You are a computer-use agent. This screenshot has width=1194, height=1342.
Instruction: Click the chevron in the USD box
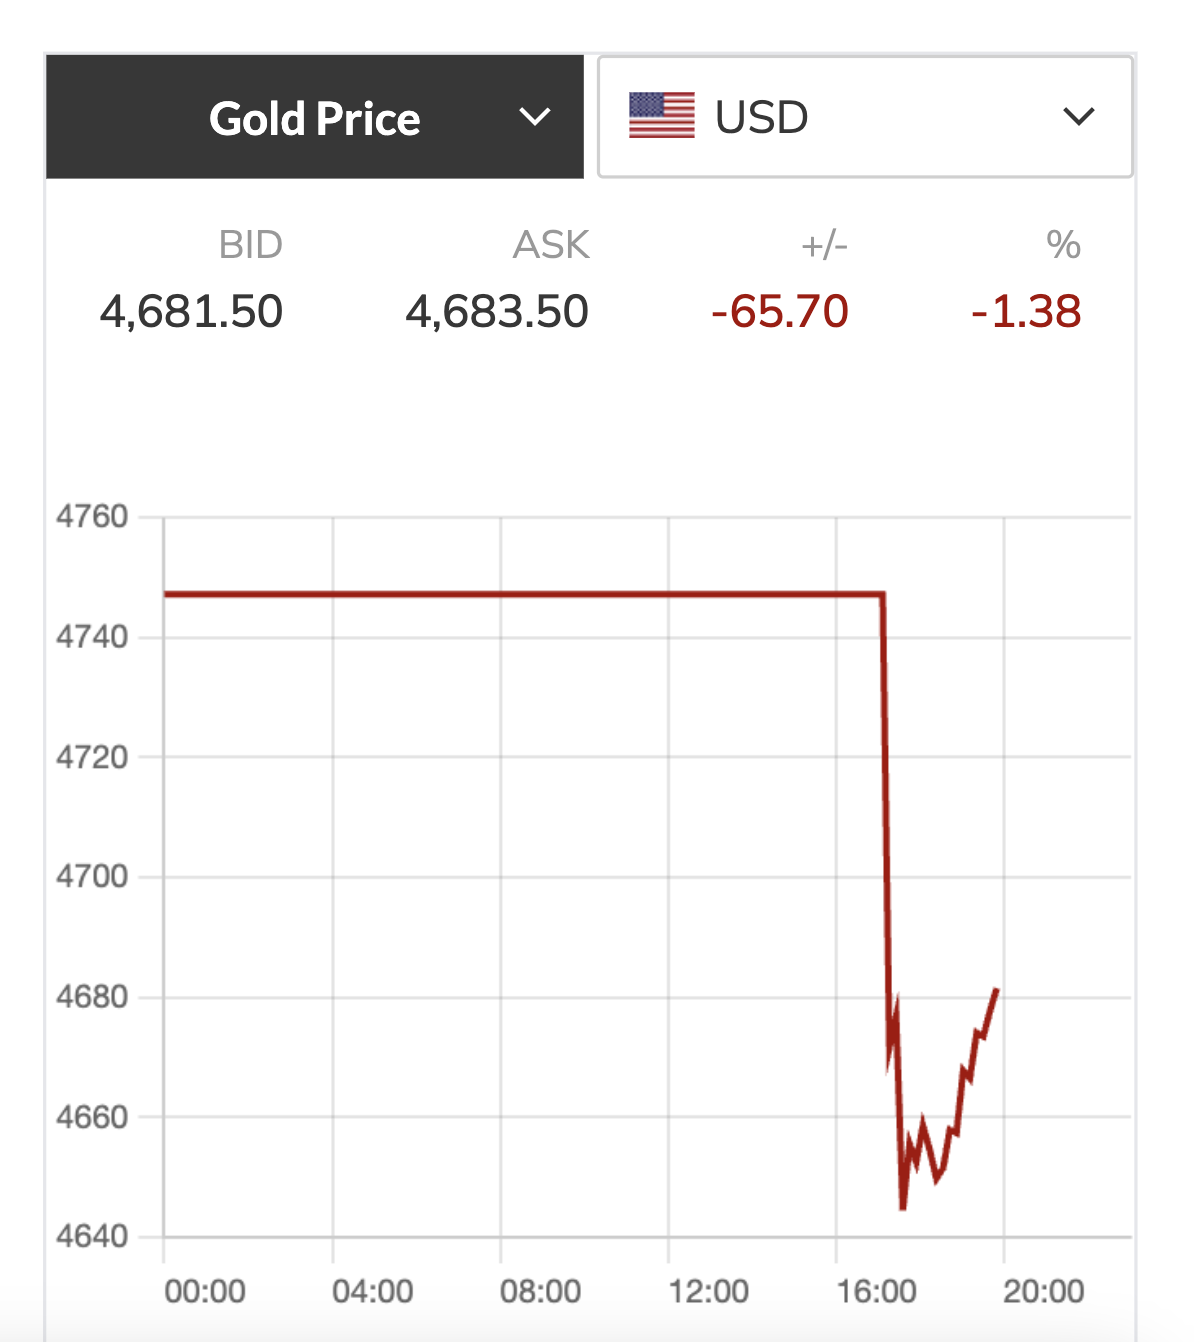tap(1079, 117)
